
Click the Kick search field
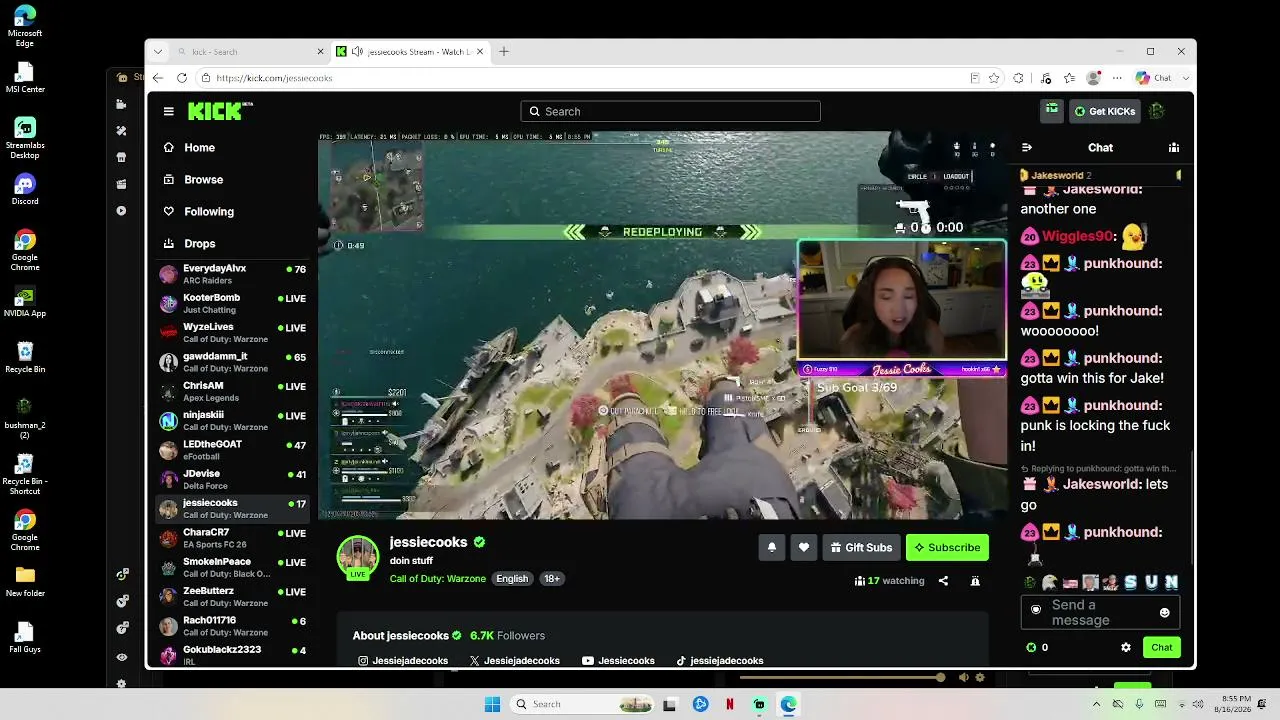point(670,111)
